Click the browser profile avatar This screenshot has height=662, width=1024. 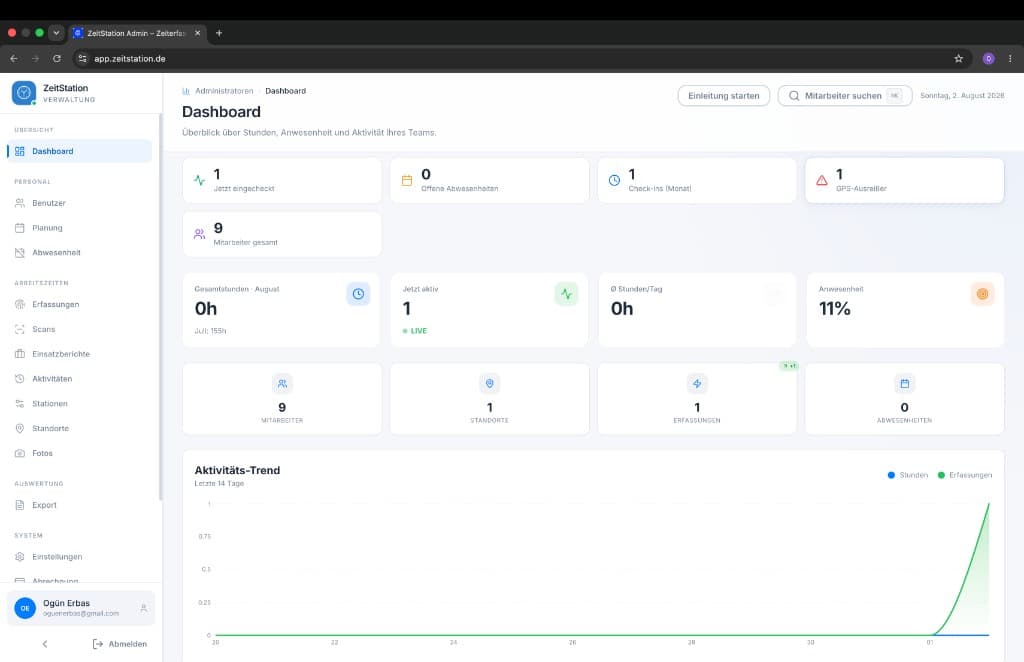pos(988,59)
